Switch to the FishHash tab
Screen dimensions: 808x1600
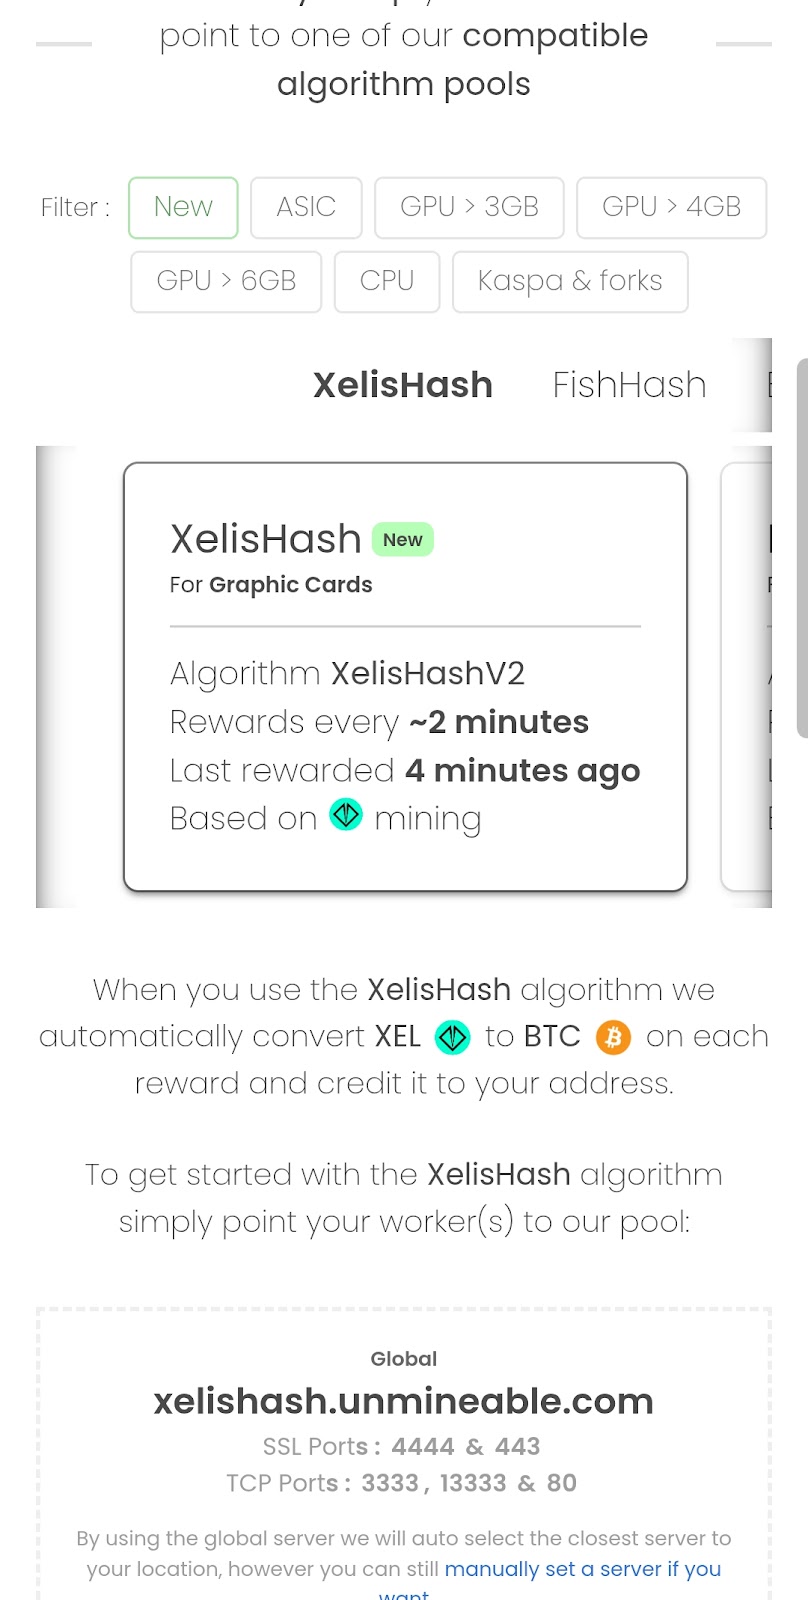(629, 385)
